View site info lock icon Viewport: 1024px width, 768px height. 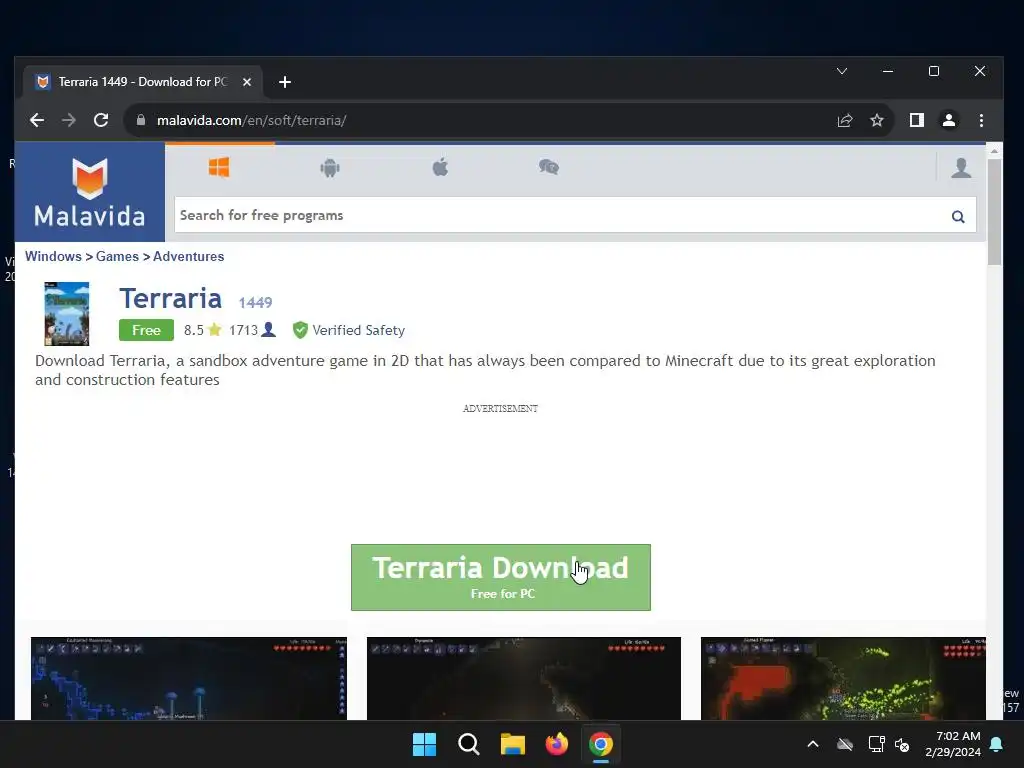coord(140,120)
